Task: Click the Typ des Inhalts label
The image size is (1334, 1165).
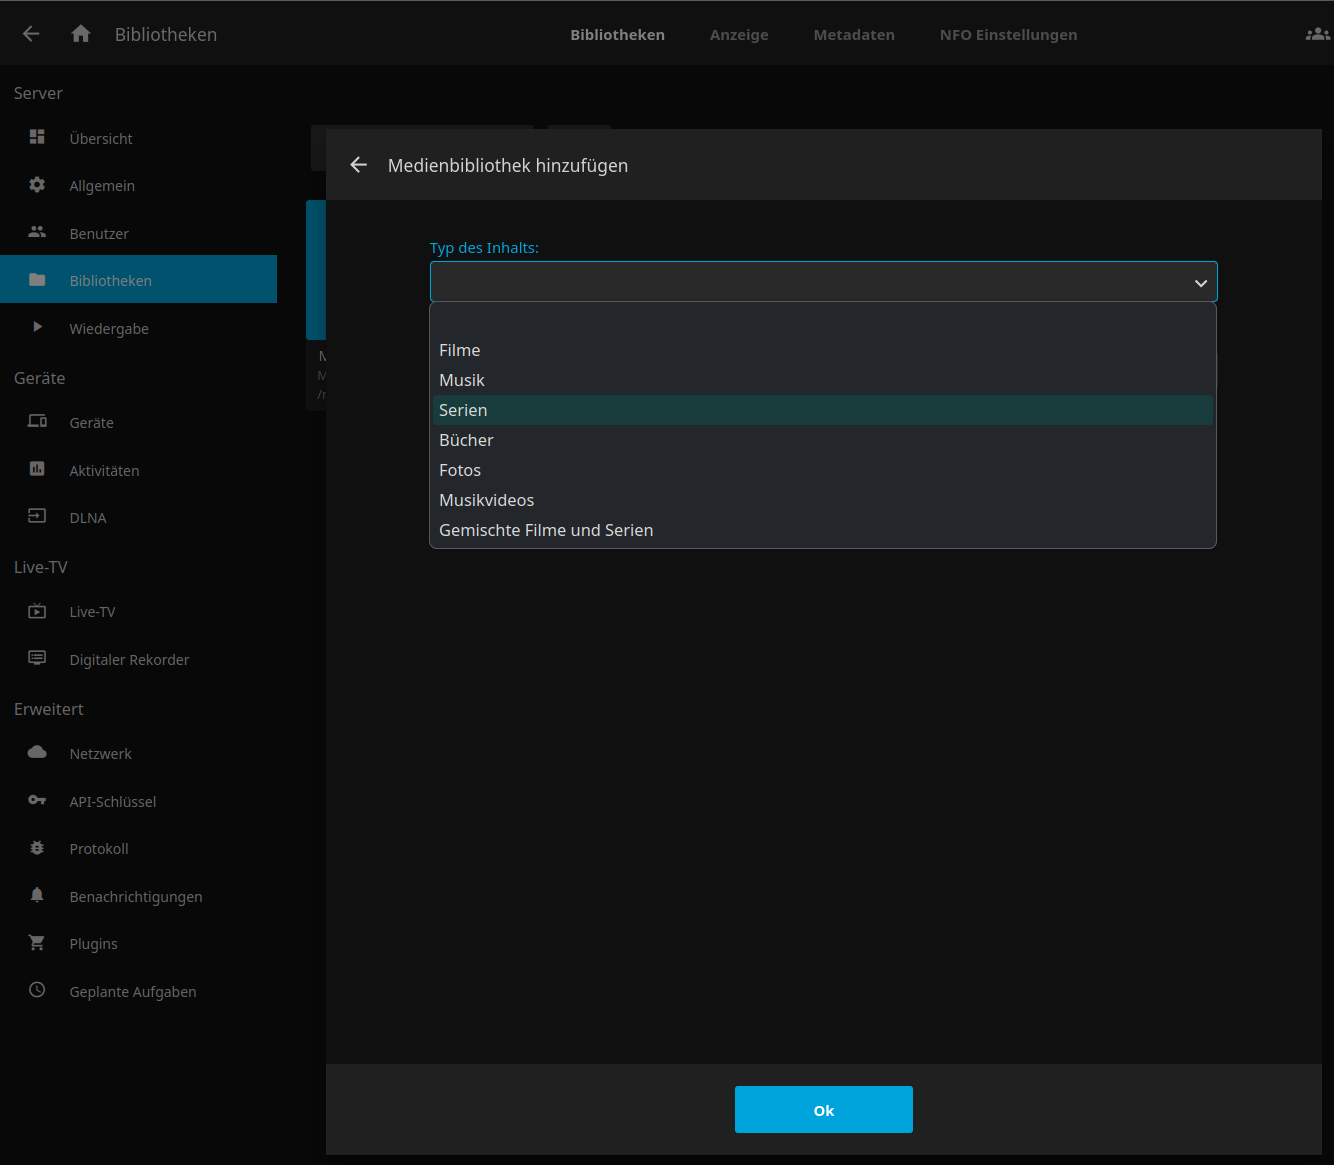Action: click(x=484, y=248)
